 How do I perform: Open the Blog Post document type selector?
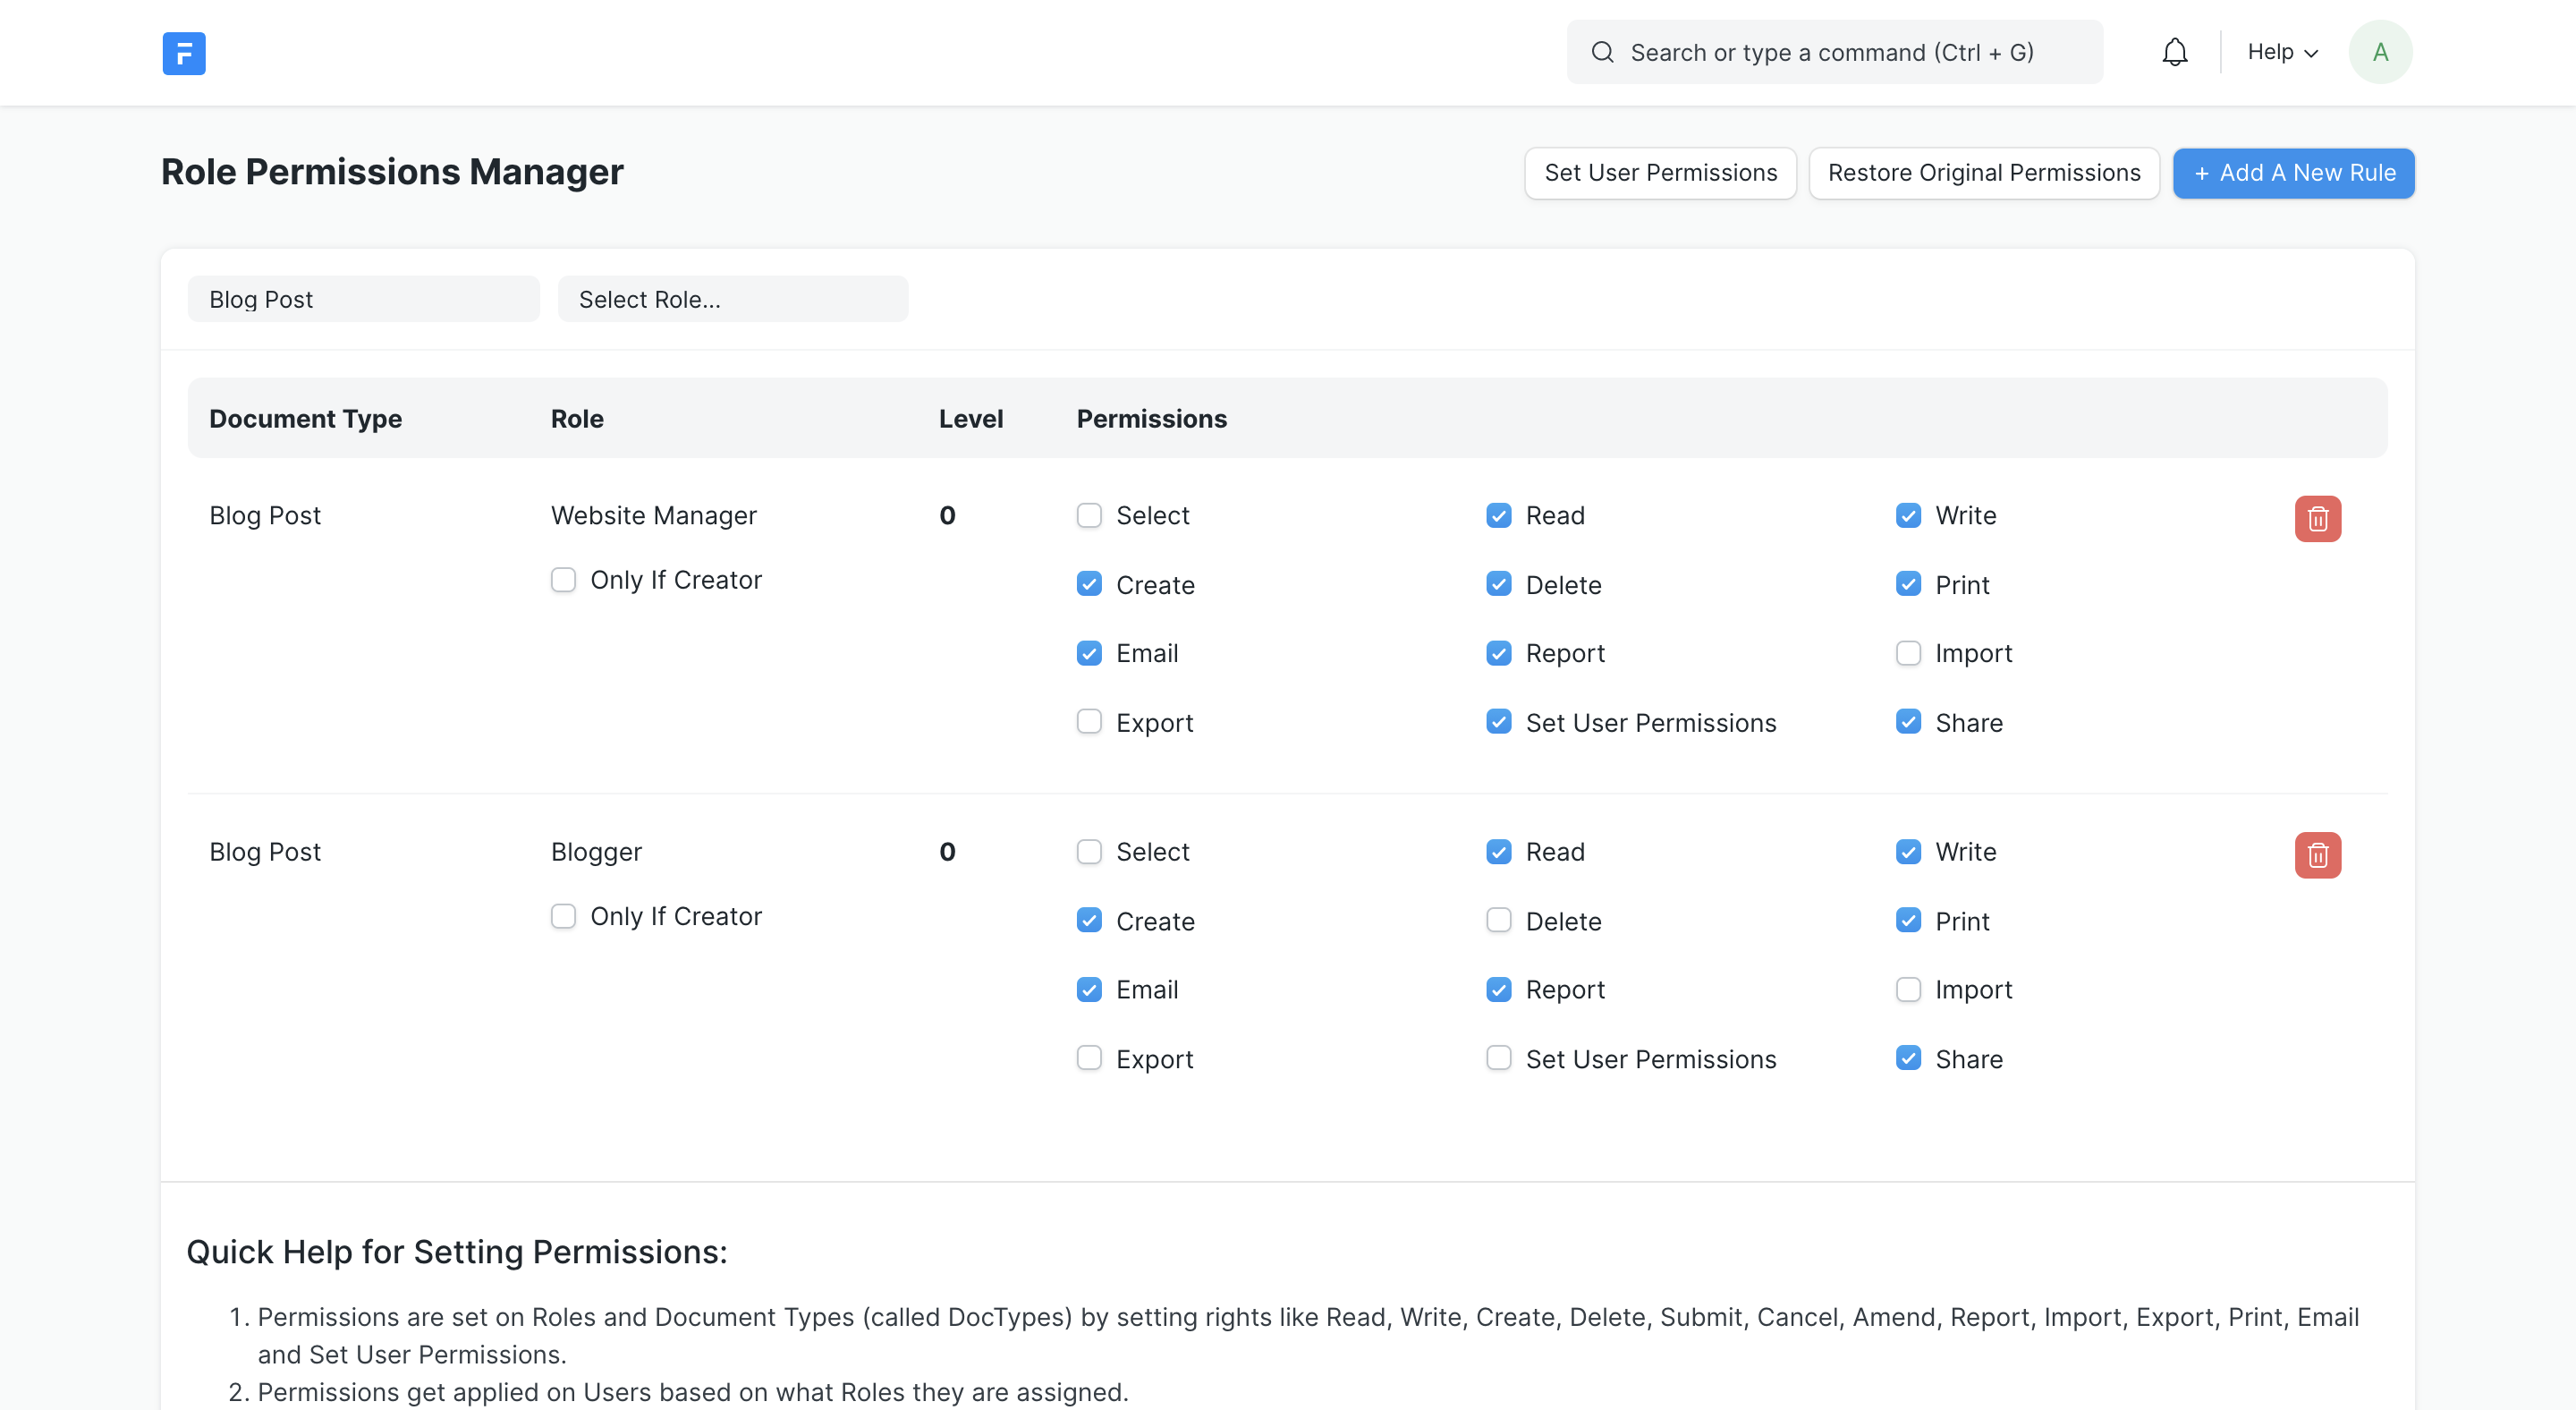[x=363, y=298]
